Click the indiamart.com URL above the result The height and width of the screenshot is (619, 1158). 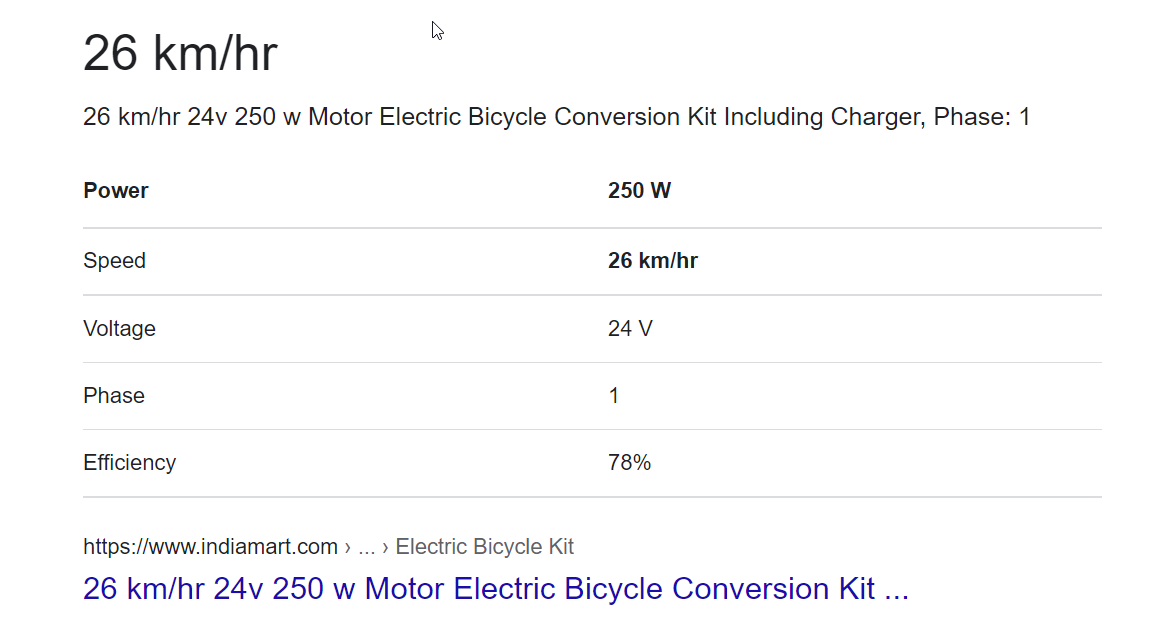[210, 547]
